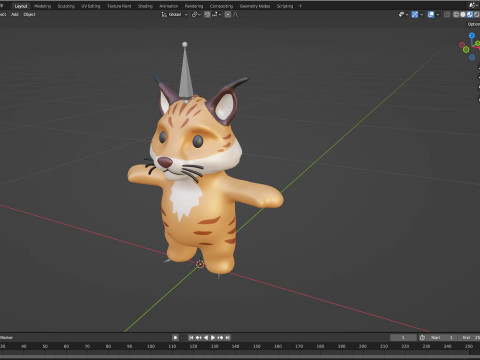This screenshot has height=360, width=480.
Task: Open the Object menu in viewport header
Action: pyautogui.click(x=29, y=14)
